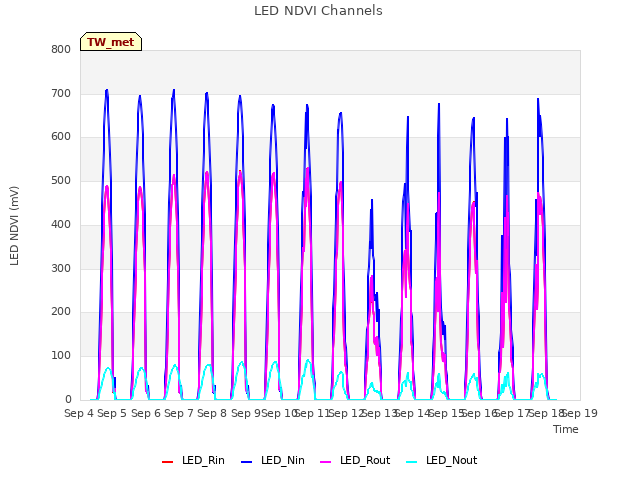
Task: Click the TW_met annotation label
Action: tap(111, 42)
